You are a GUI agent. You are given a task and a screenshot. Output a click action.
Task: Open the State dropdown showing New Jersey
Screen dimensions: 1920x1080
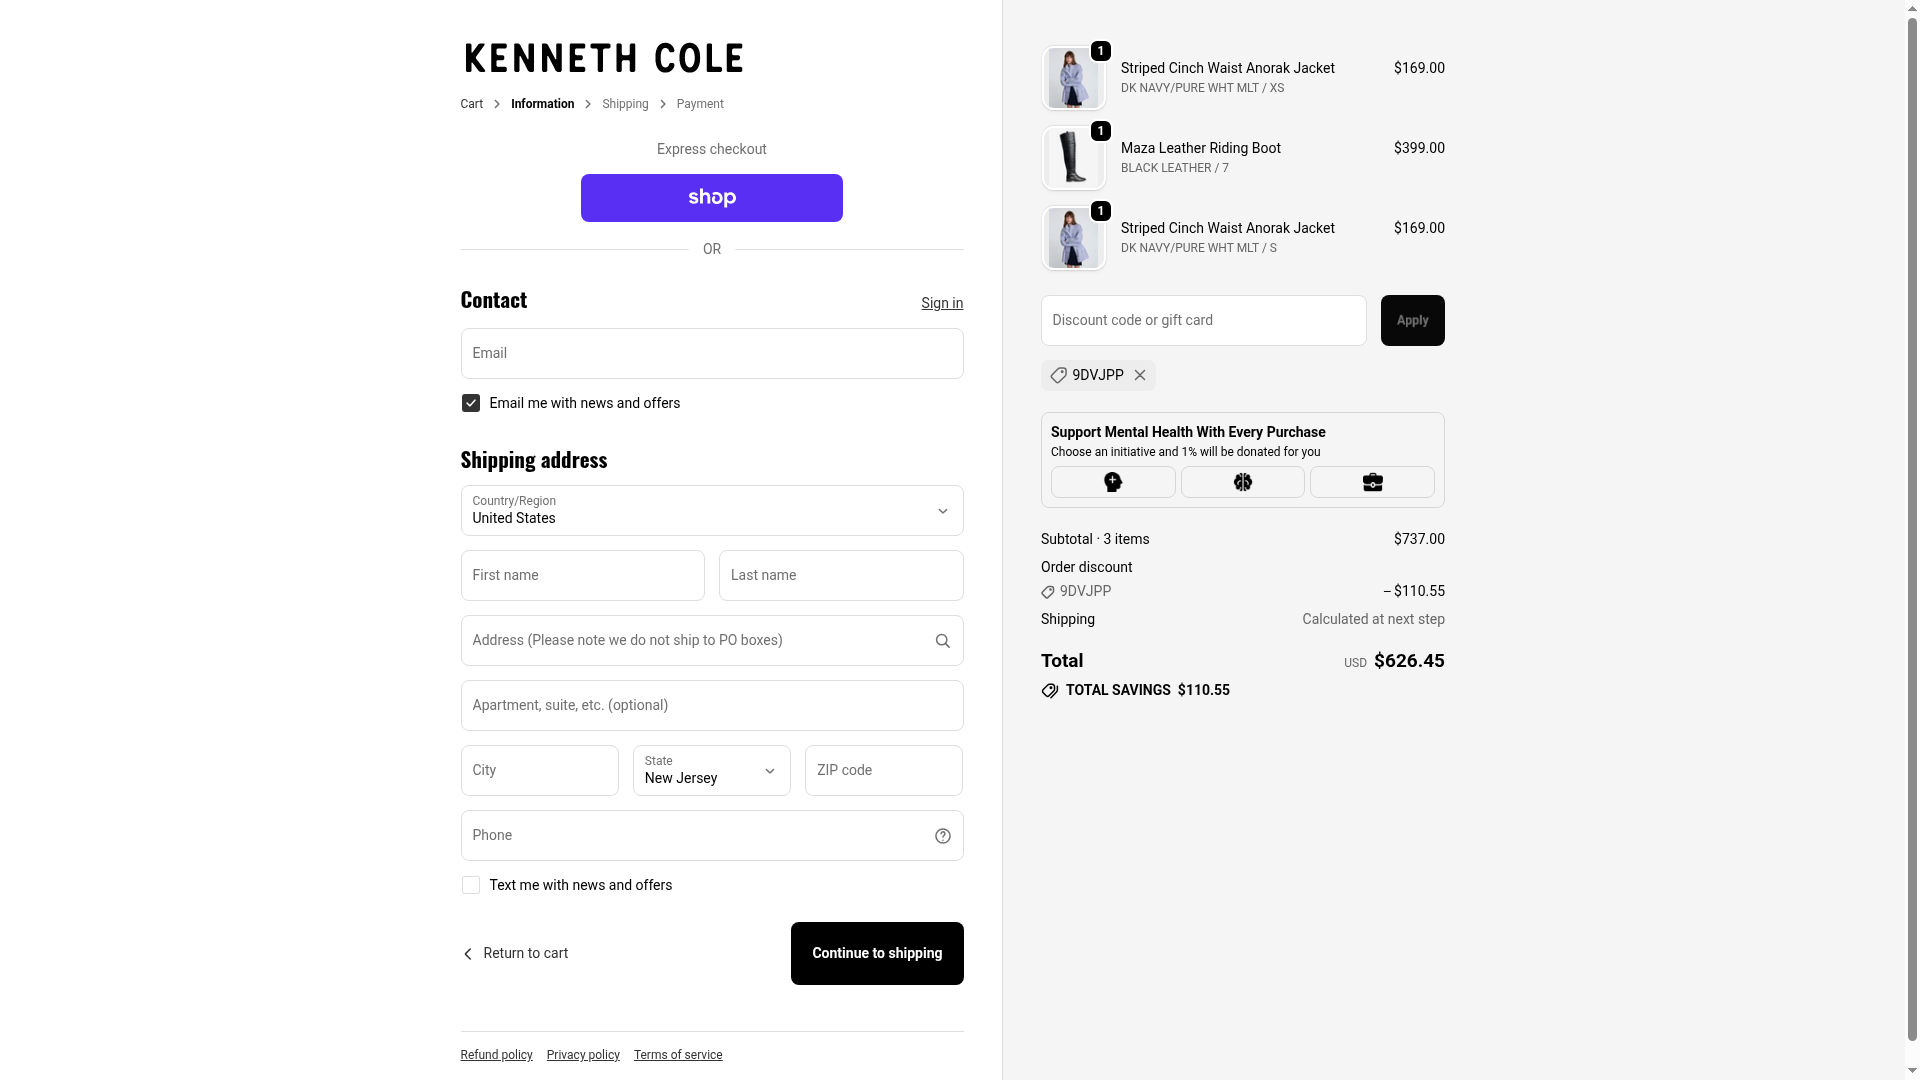point(711,770)
